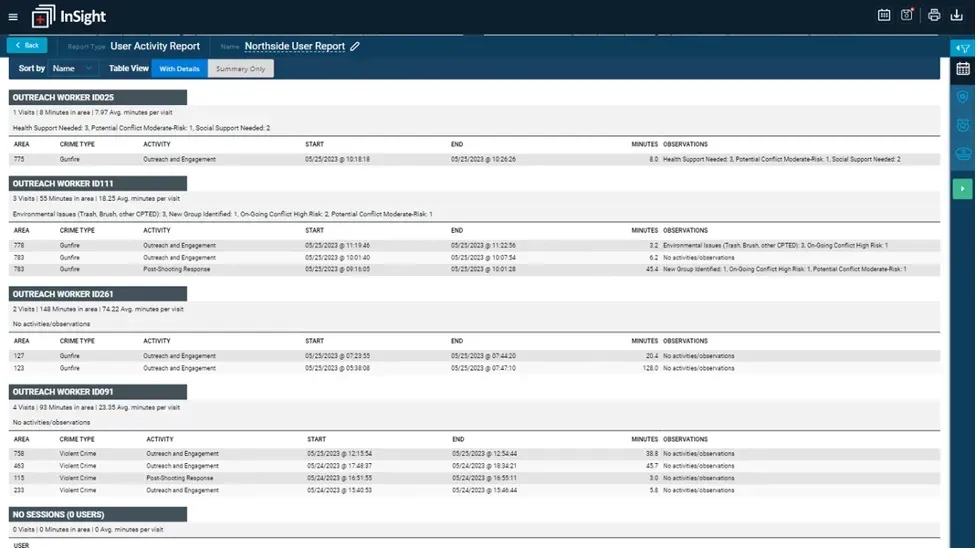Select the Outreach Worker ID025 section header
This screenshot has height=550, width=979.
click(x=97, y=97)
